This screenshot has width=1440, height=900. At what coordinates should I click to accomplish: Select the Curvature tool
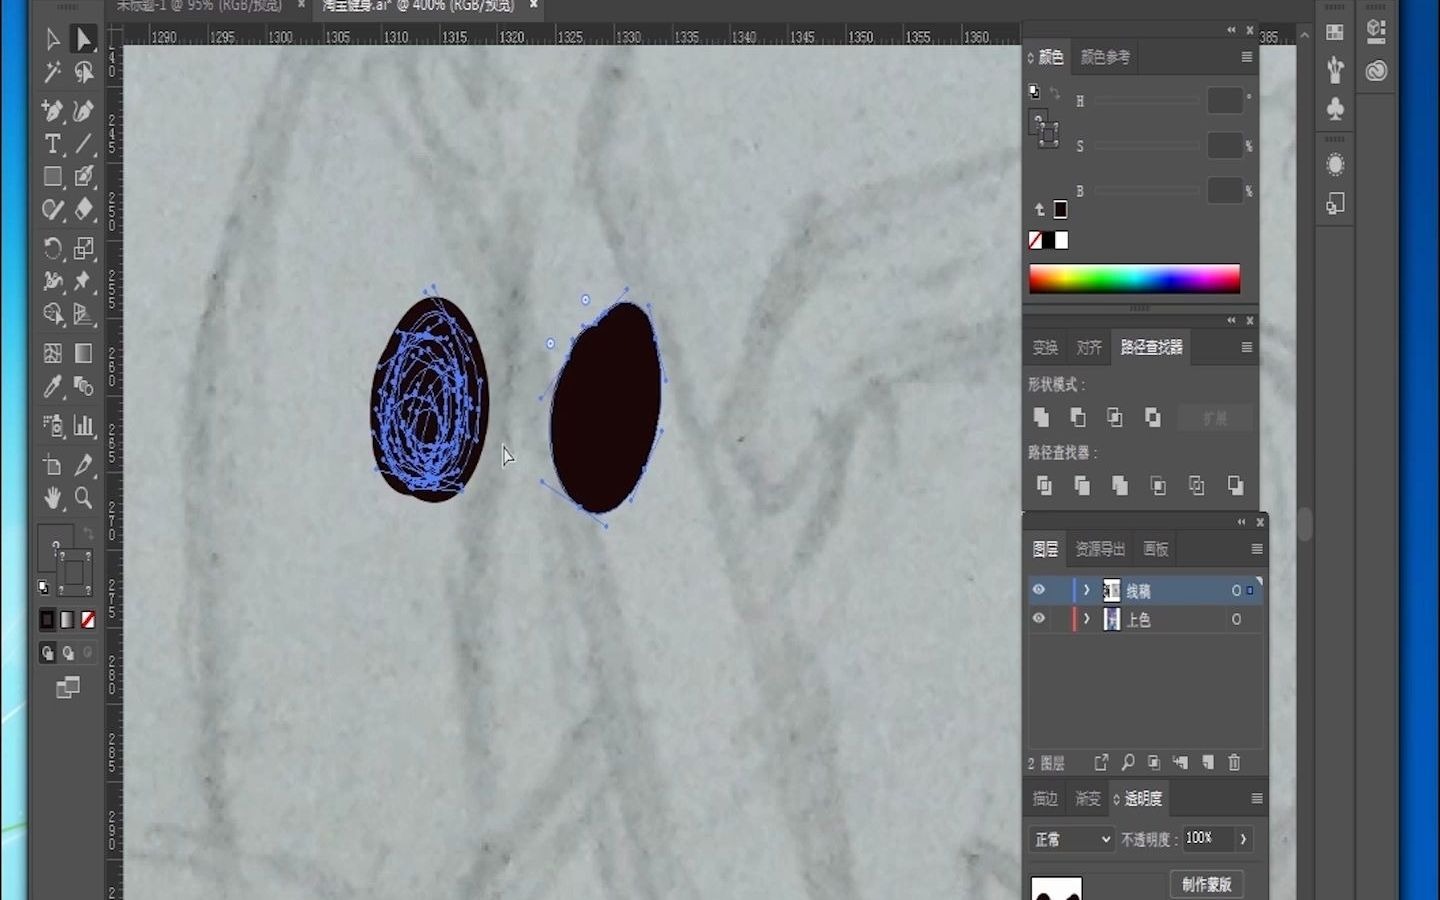point(83,110)
